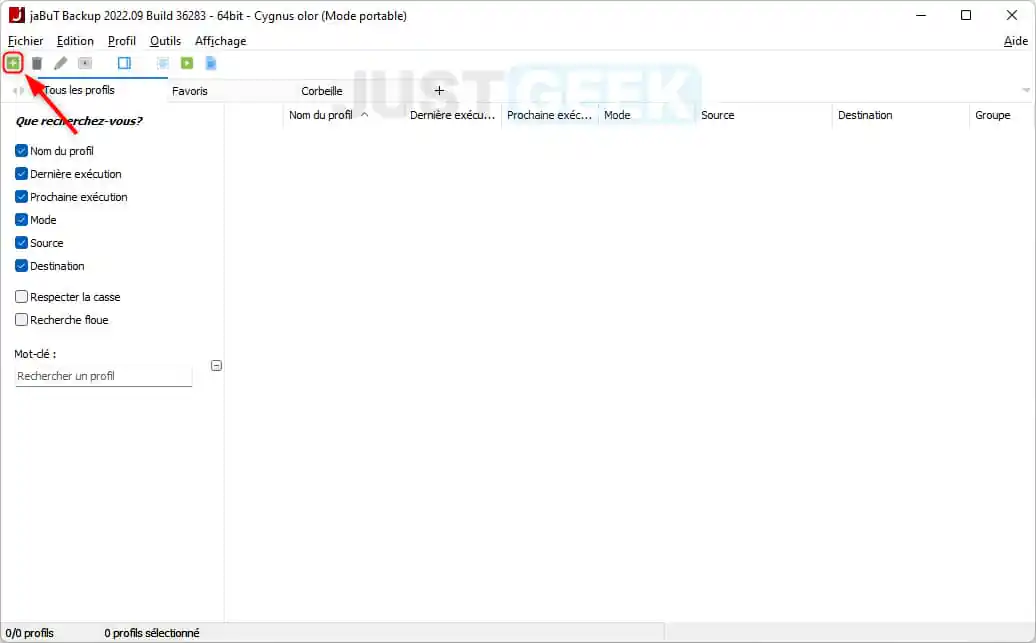
Task: Click the trash delete profile icon
Action: pyautogui.click(x=37, y=63)
